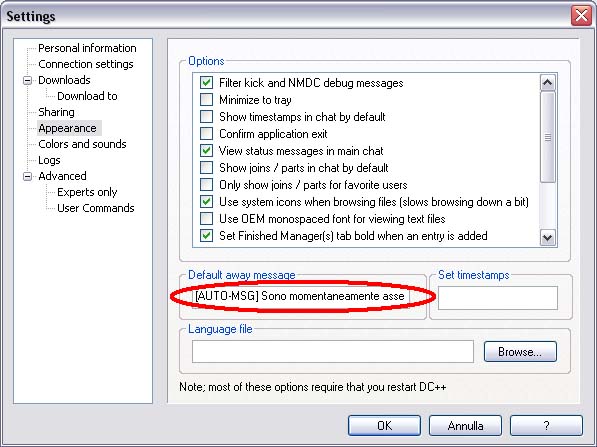Click the Language file path field
Viewport: 597px width, 447px height.
(x=333, y=351)
